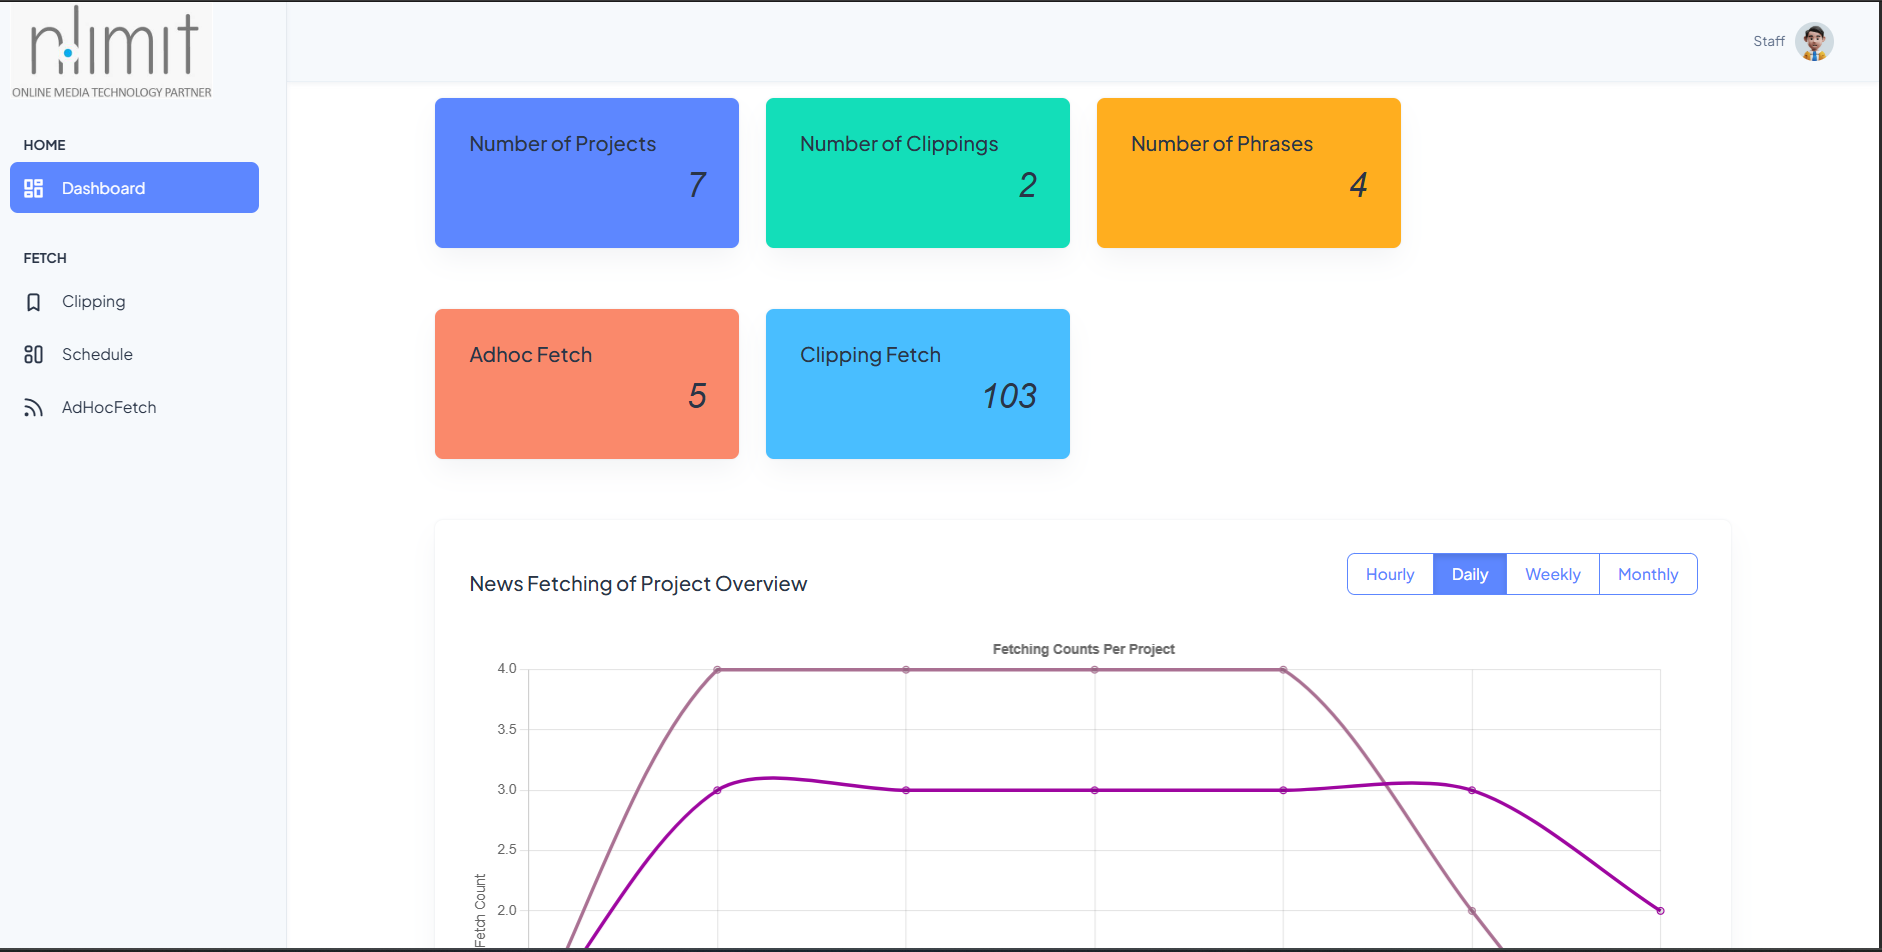Click the Number of Phrases card

pos(1249,173)
